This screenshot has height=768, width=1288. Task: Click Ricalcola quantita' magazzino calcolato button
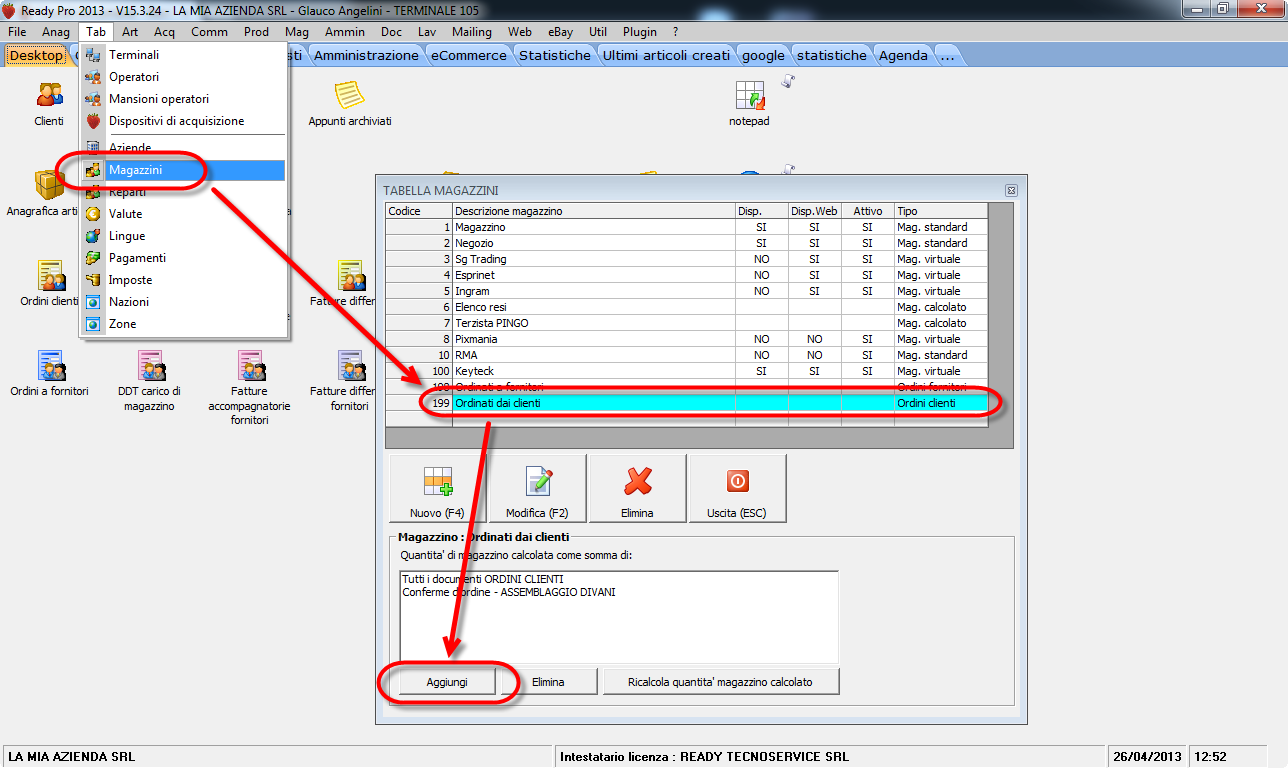coord(720,682)
